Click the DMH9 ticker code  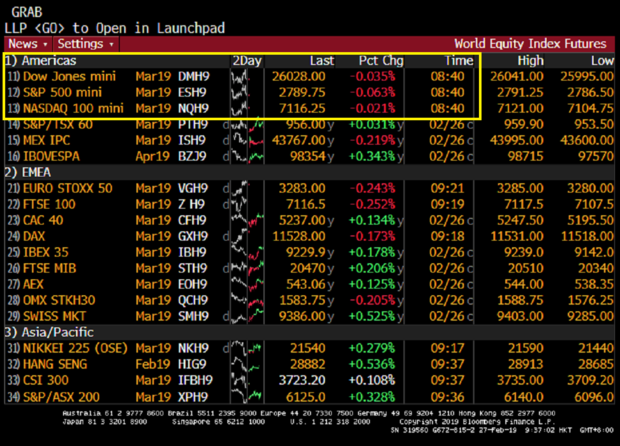pos(194,76)
